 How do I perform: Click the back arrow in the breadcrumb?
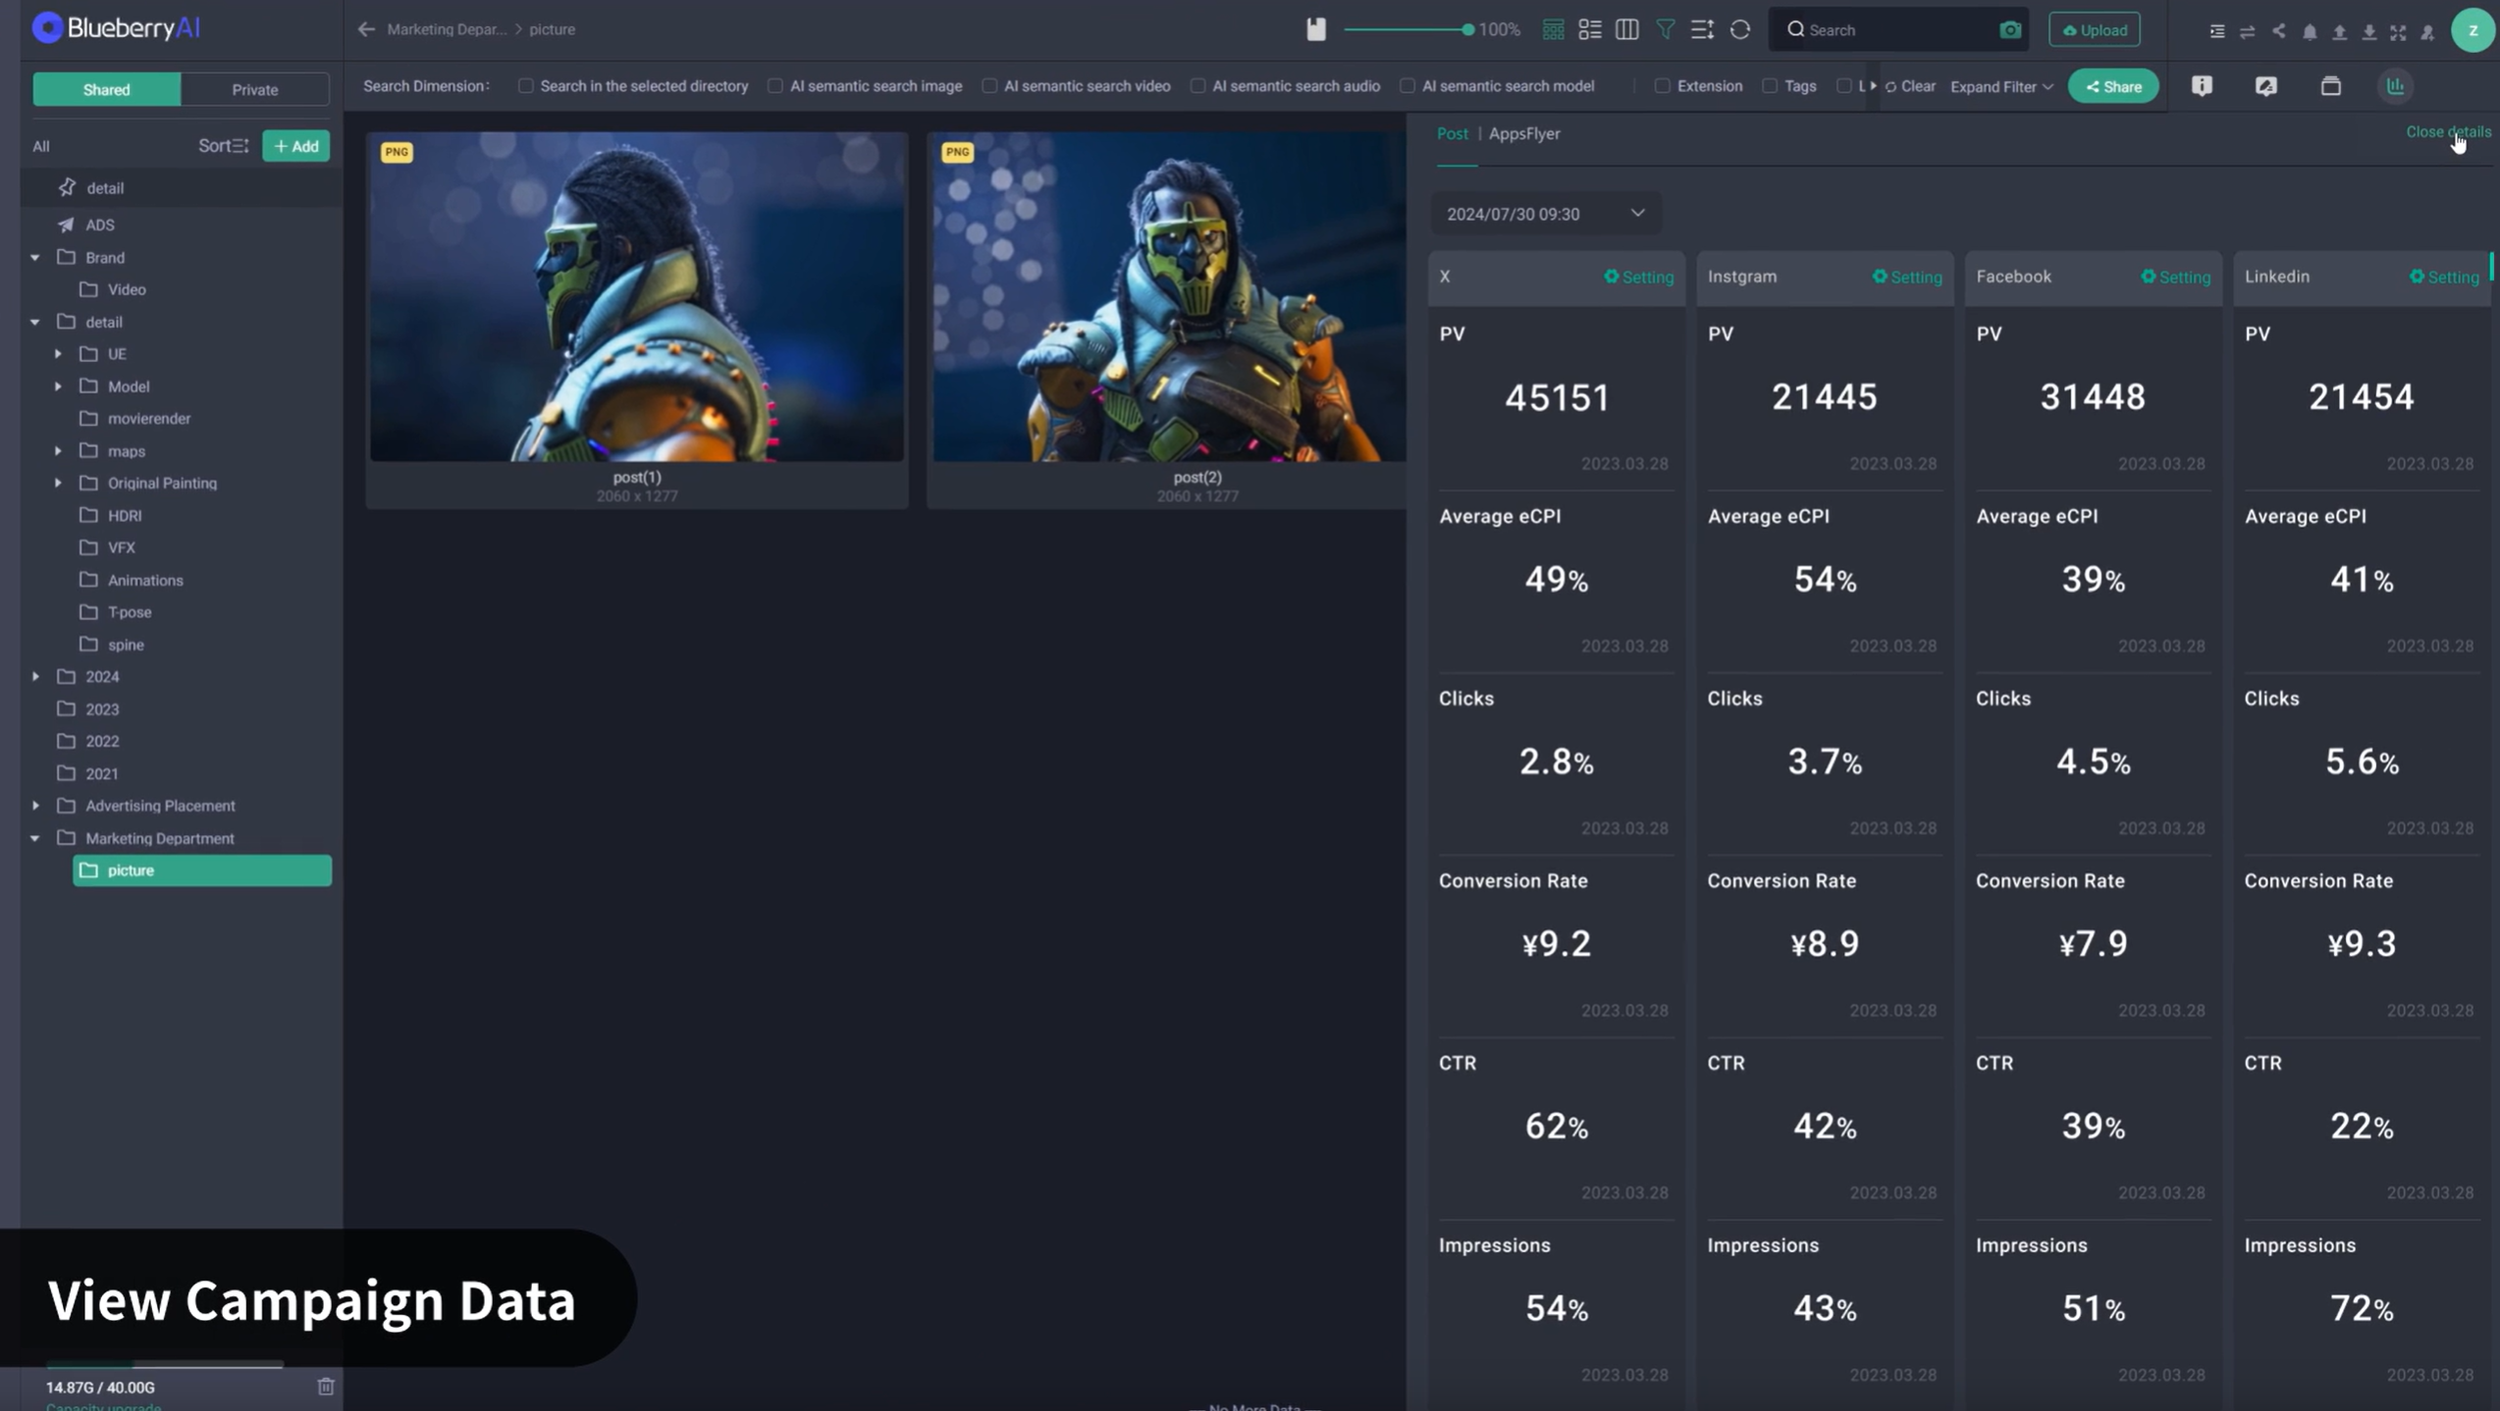[366, 29]
